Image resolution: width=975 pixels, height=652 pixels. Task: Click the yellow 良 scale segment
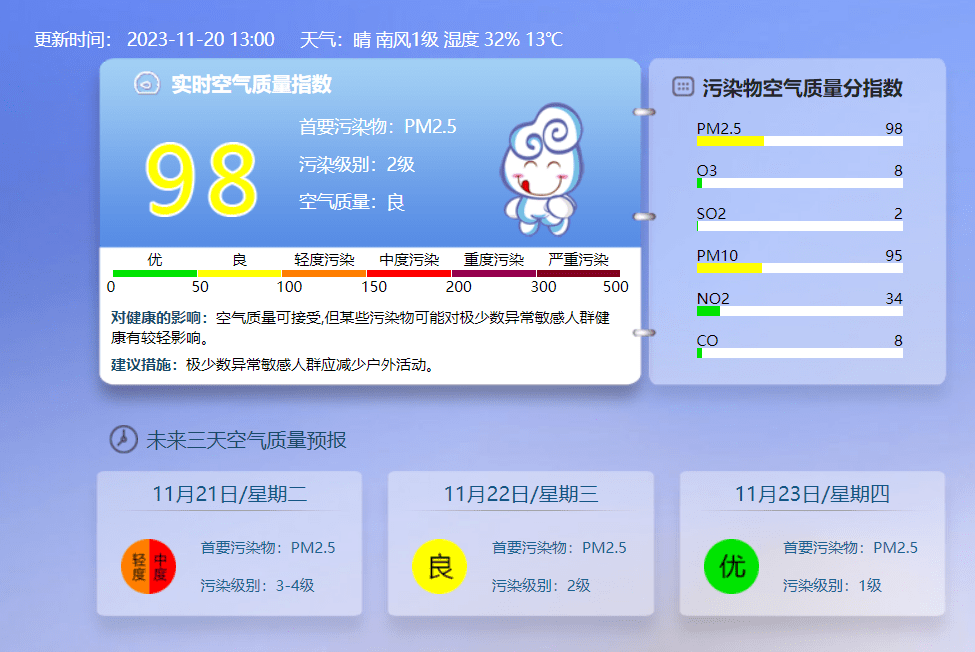tap(239, 273)
